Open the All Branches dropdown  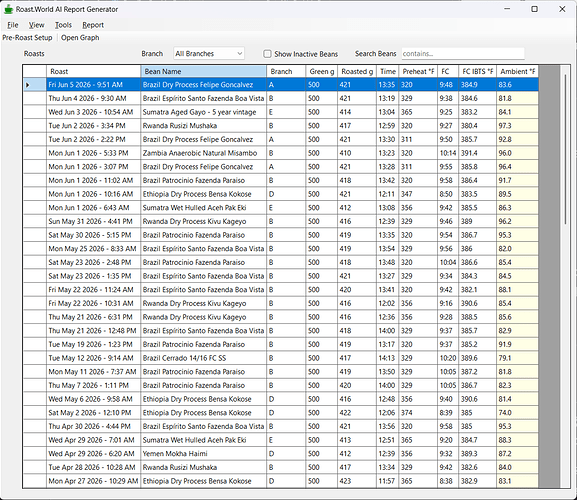209,54
